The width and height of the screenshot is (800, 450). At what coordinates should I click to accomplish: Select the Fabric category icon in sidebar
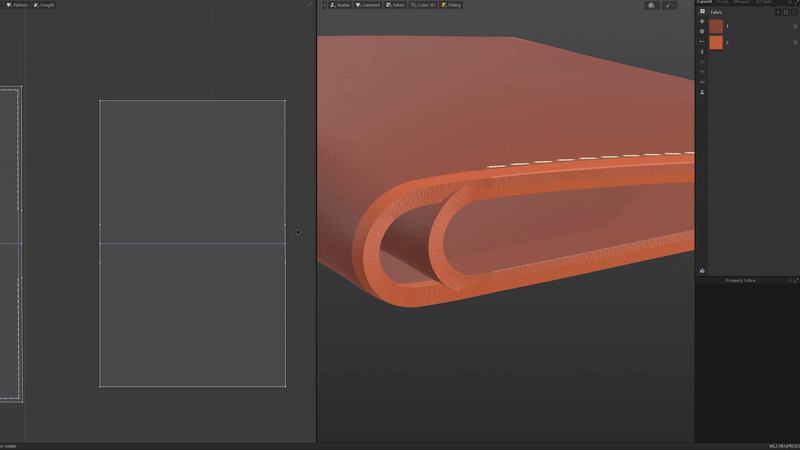(702, 11)
